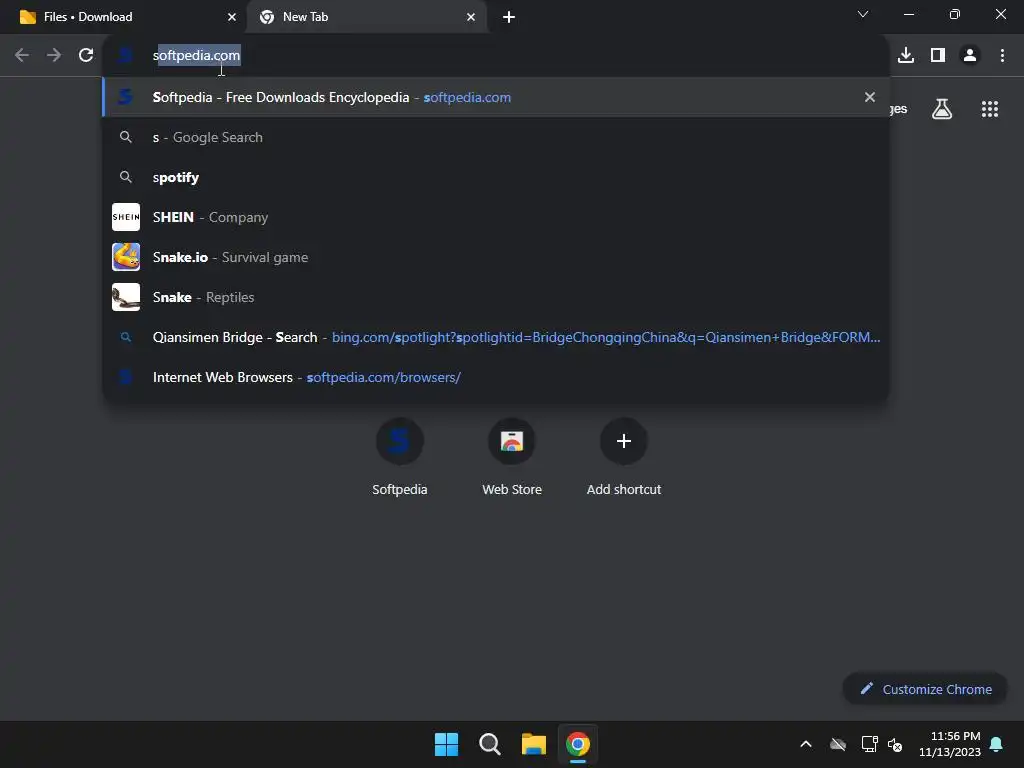1024x768 pixels.
Task: Click the Chrome taskbar icon
Action: click(577, 744)
